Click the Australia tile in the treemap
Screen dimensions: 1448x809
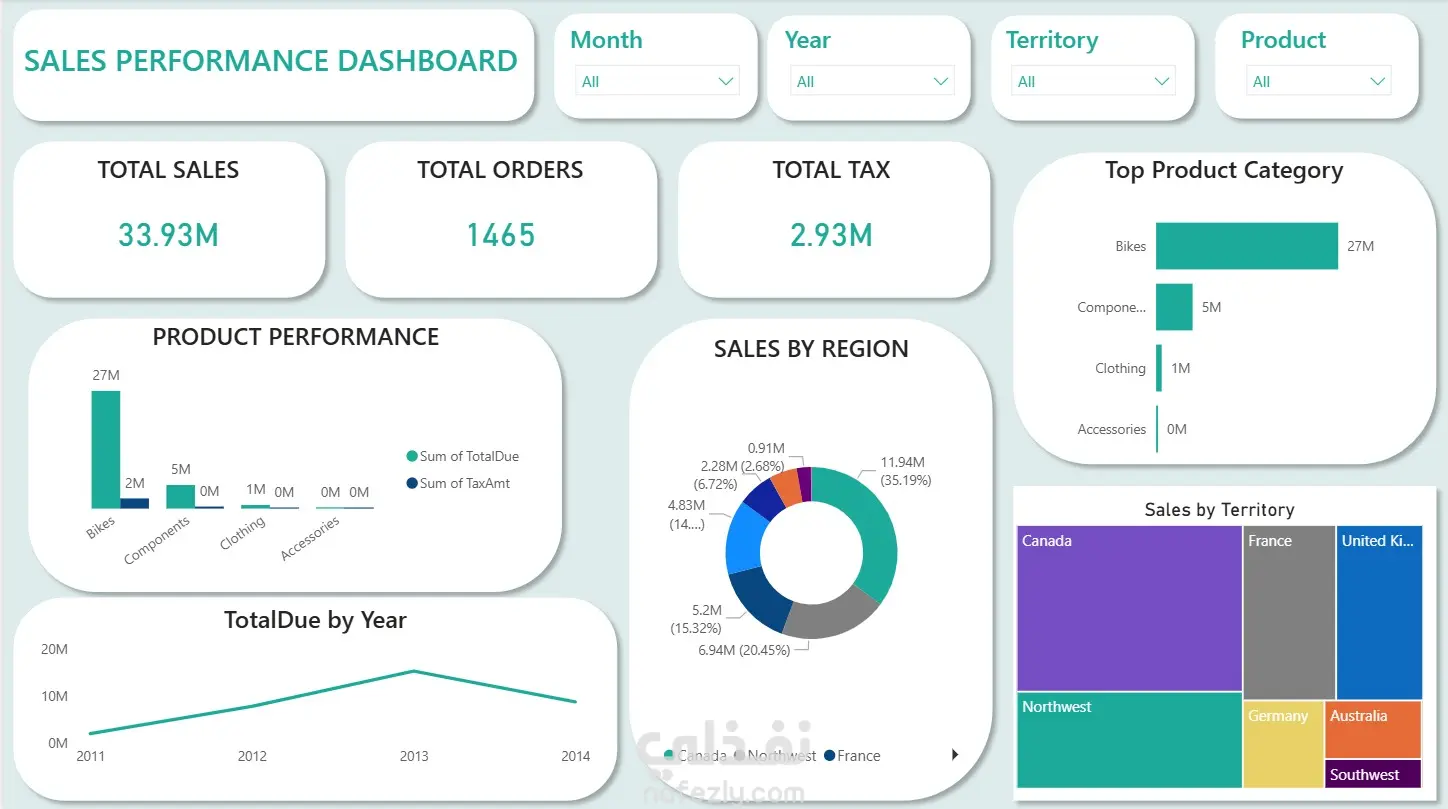tap(1373, 729)
